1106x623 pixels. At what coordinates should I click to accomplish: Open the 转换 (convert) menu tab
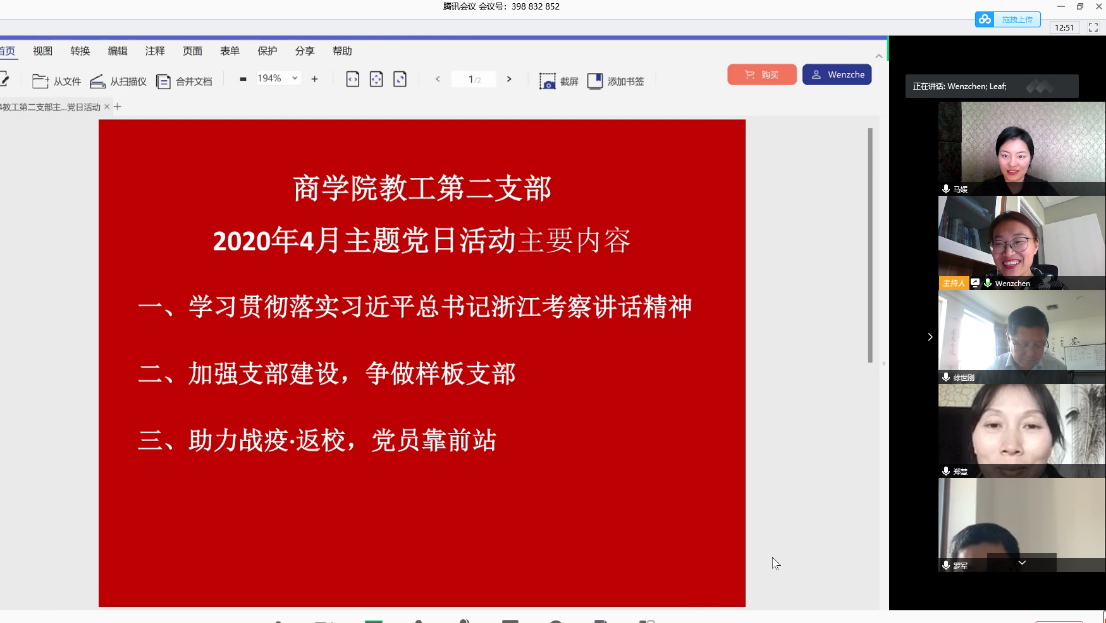click(x=80, y=51)
